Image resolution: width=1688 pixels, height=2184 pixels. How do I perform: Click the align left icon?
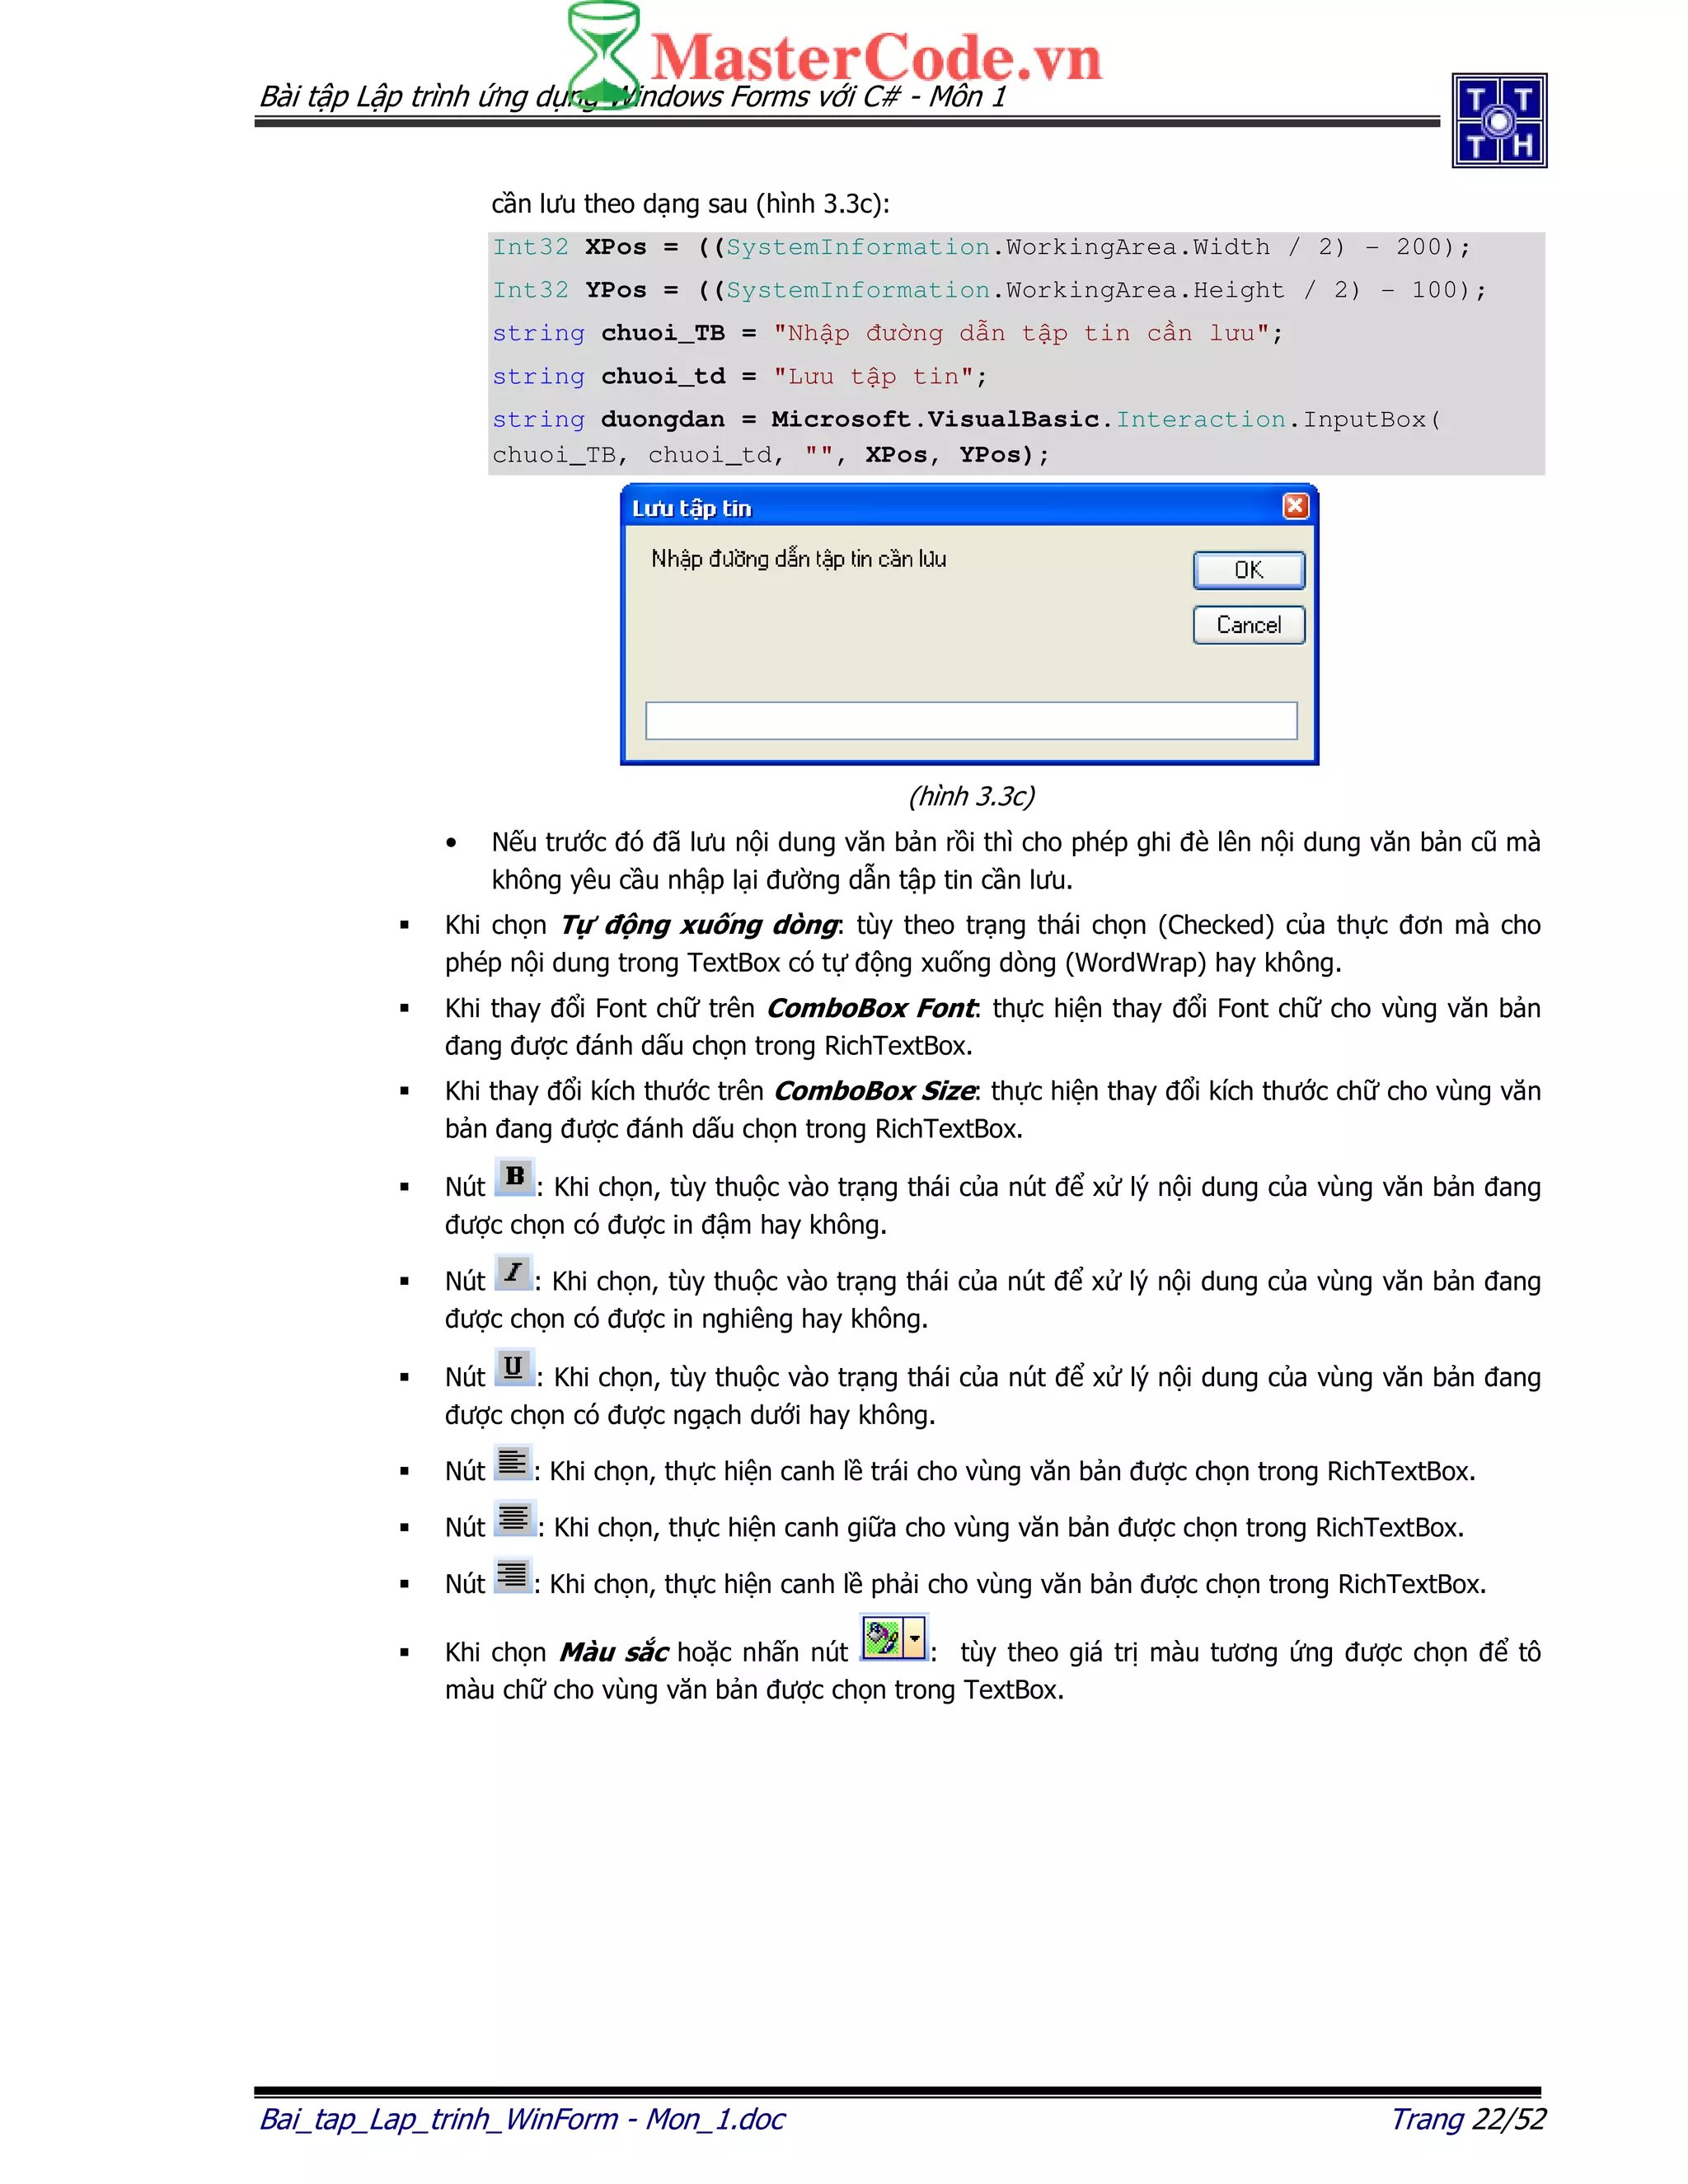pos(512,1462)
